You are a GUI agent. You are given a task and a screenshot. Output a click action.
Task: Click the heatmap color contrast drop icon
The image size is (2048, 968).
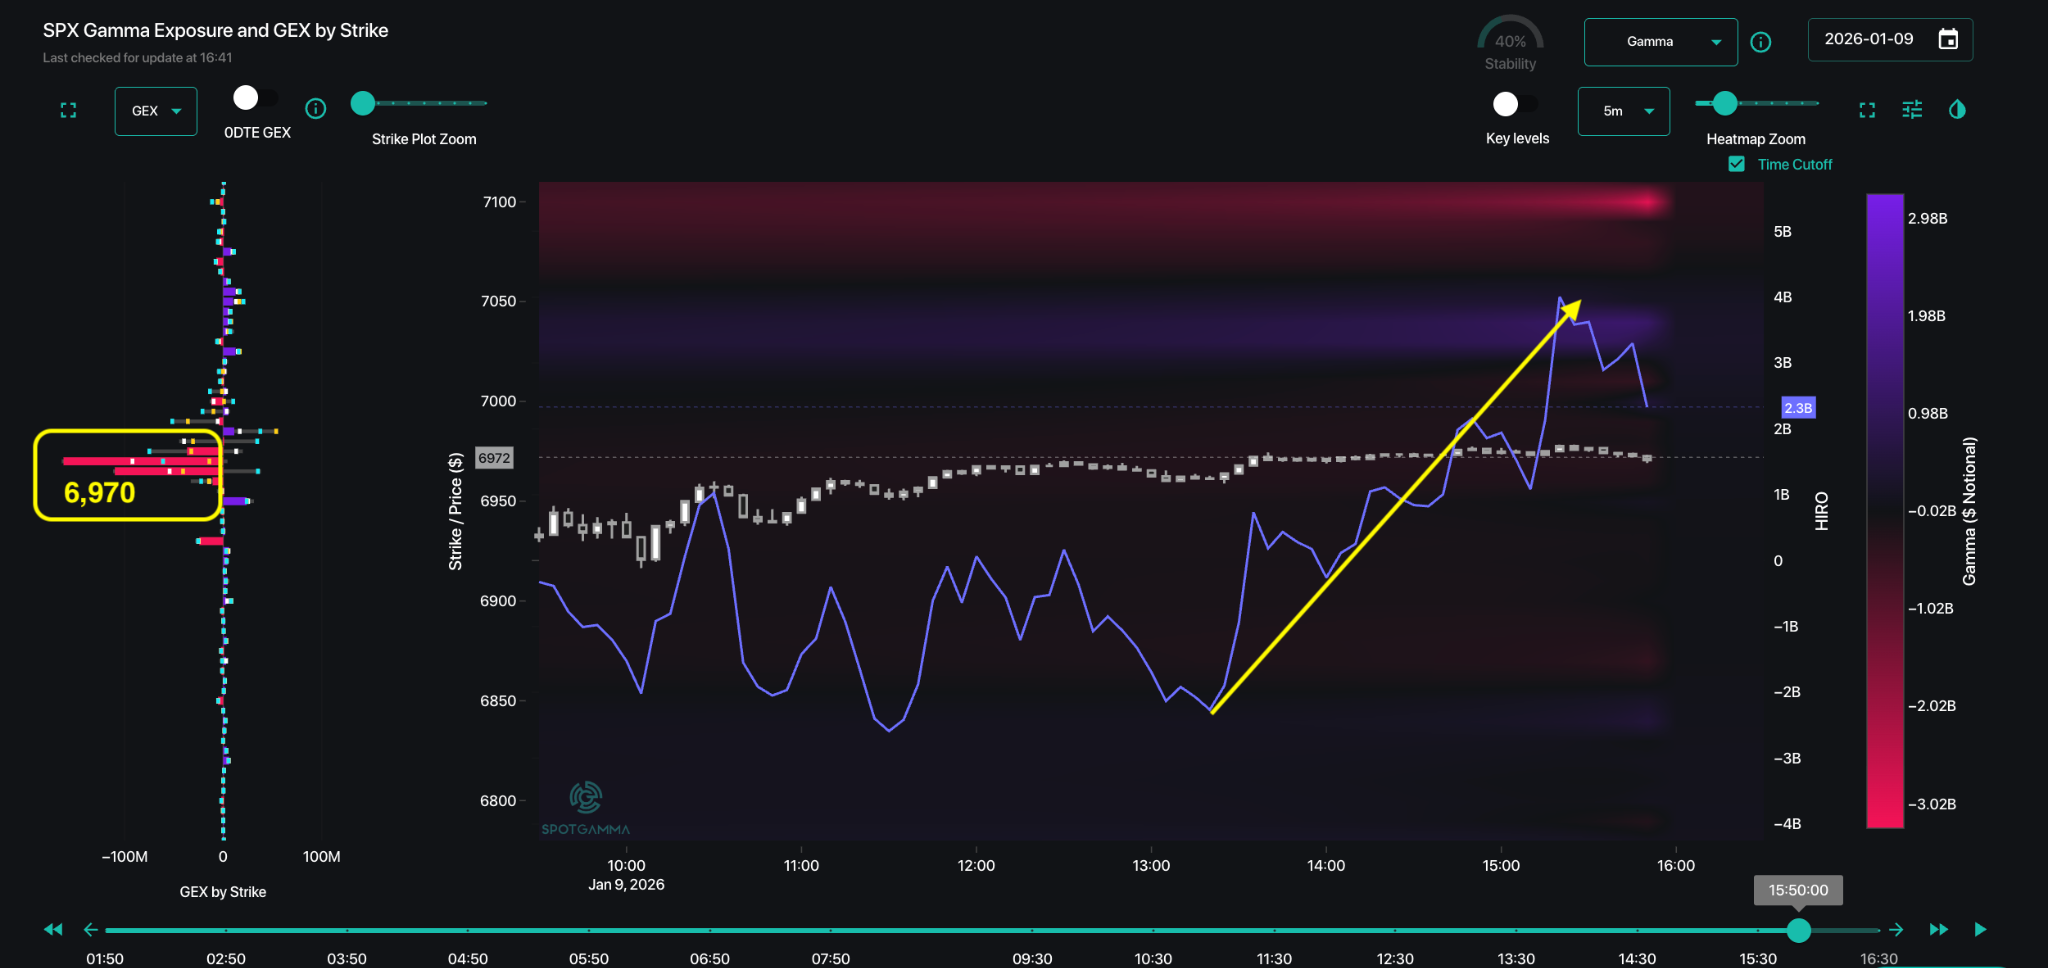pyautogui.click(x=1957, y=110)
